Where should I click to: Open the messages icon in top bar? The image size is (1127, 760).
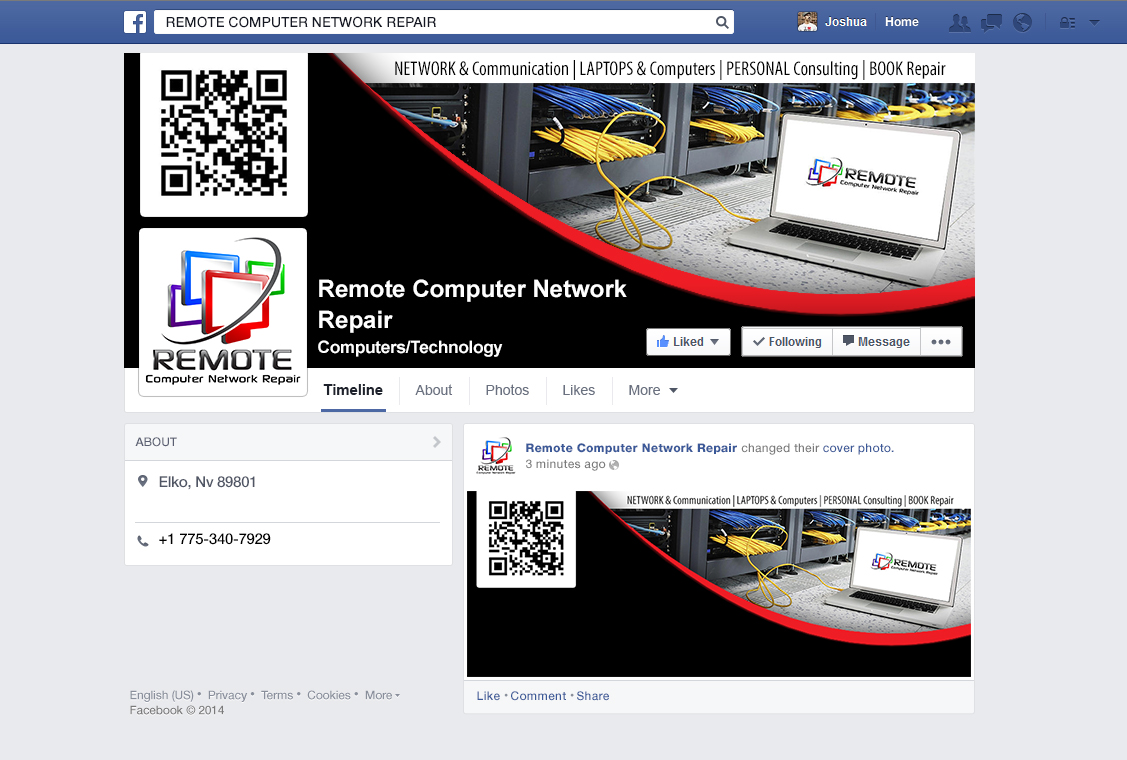991,22
